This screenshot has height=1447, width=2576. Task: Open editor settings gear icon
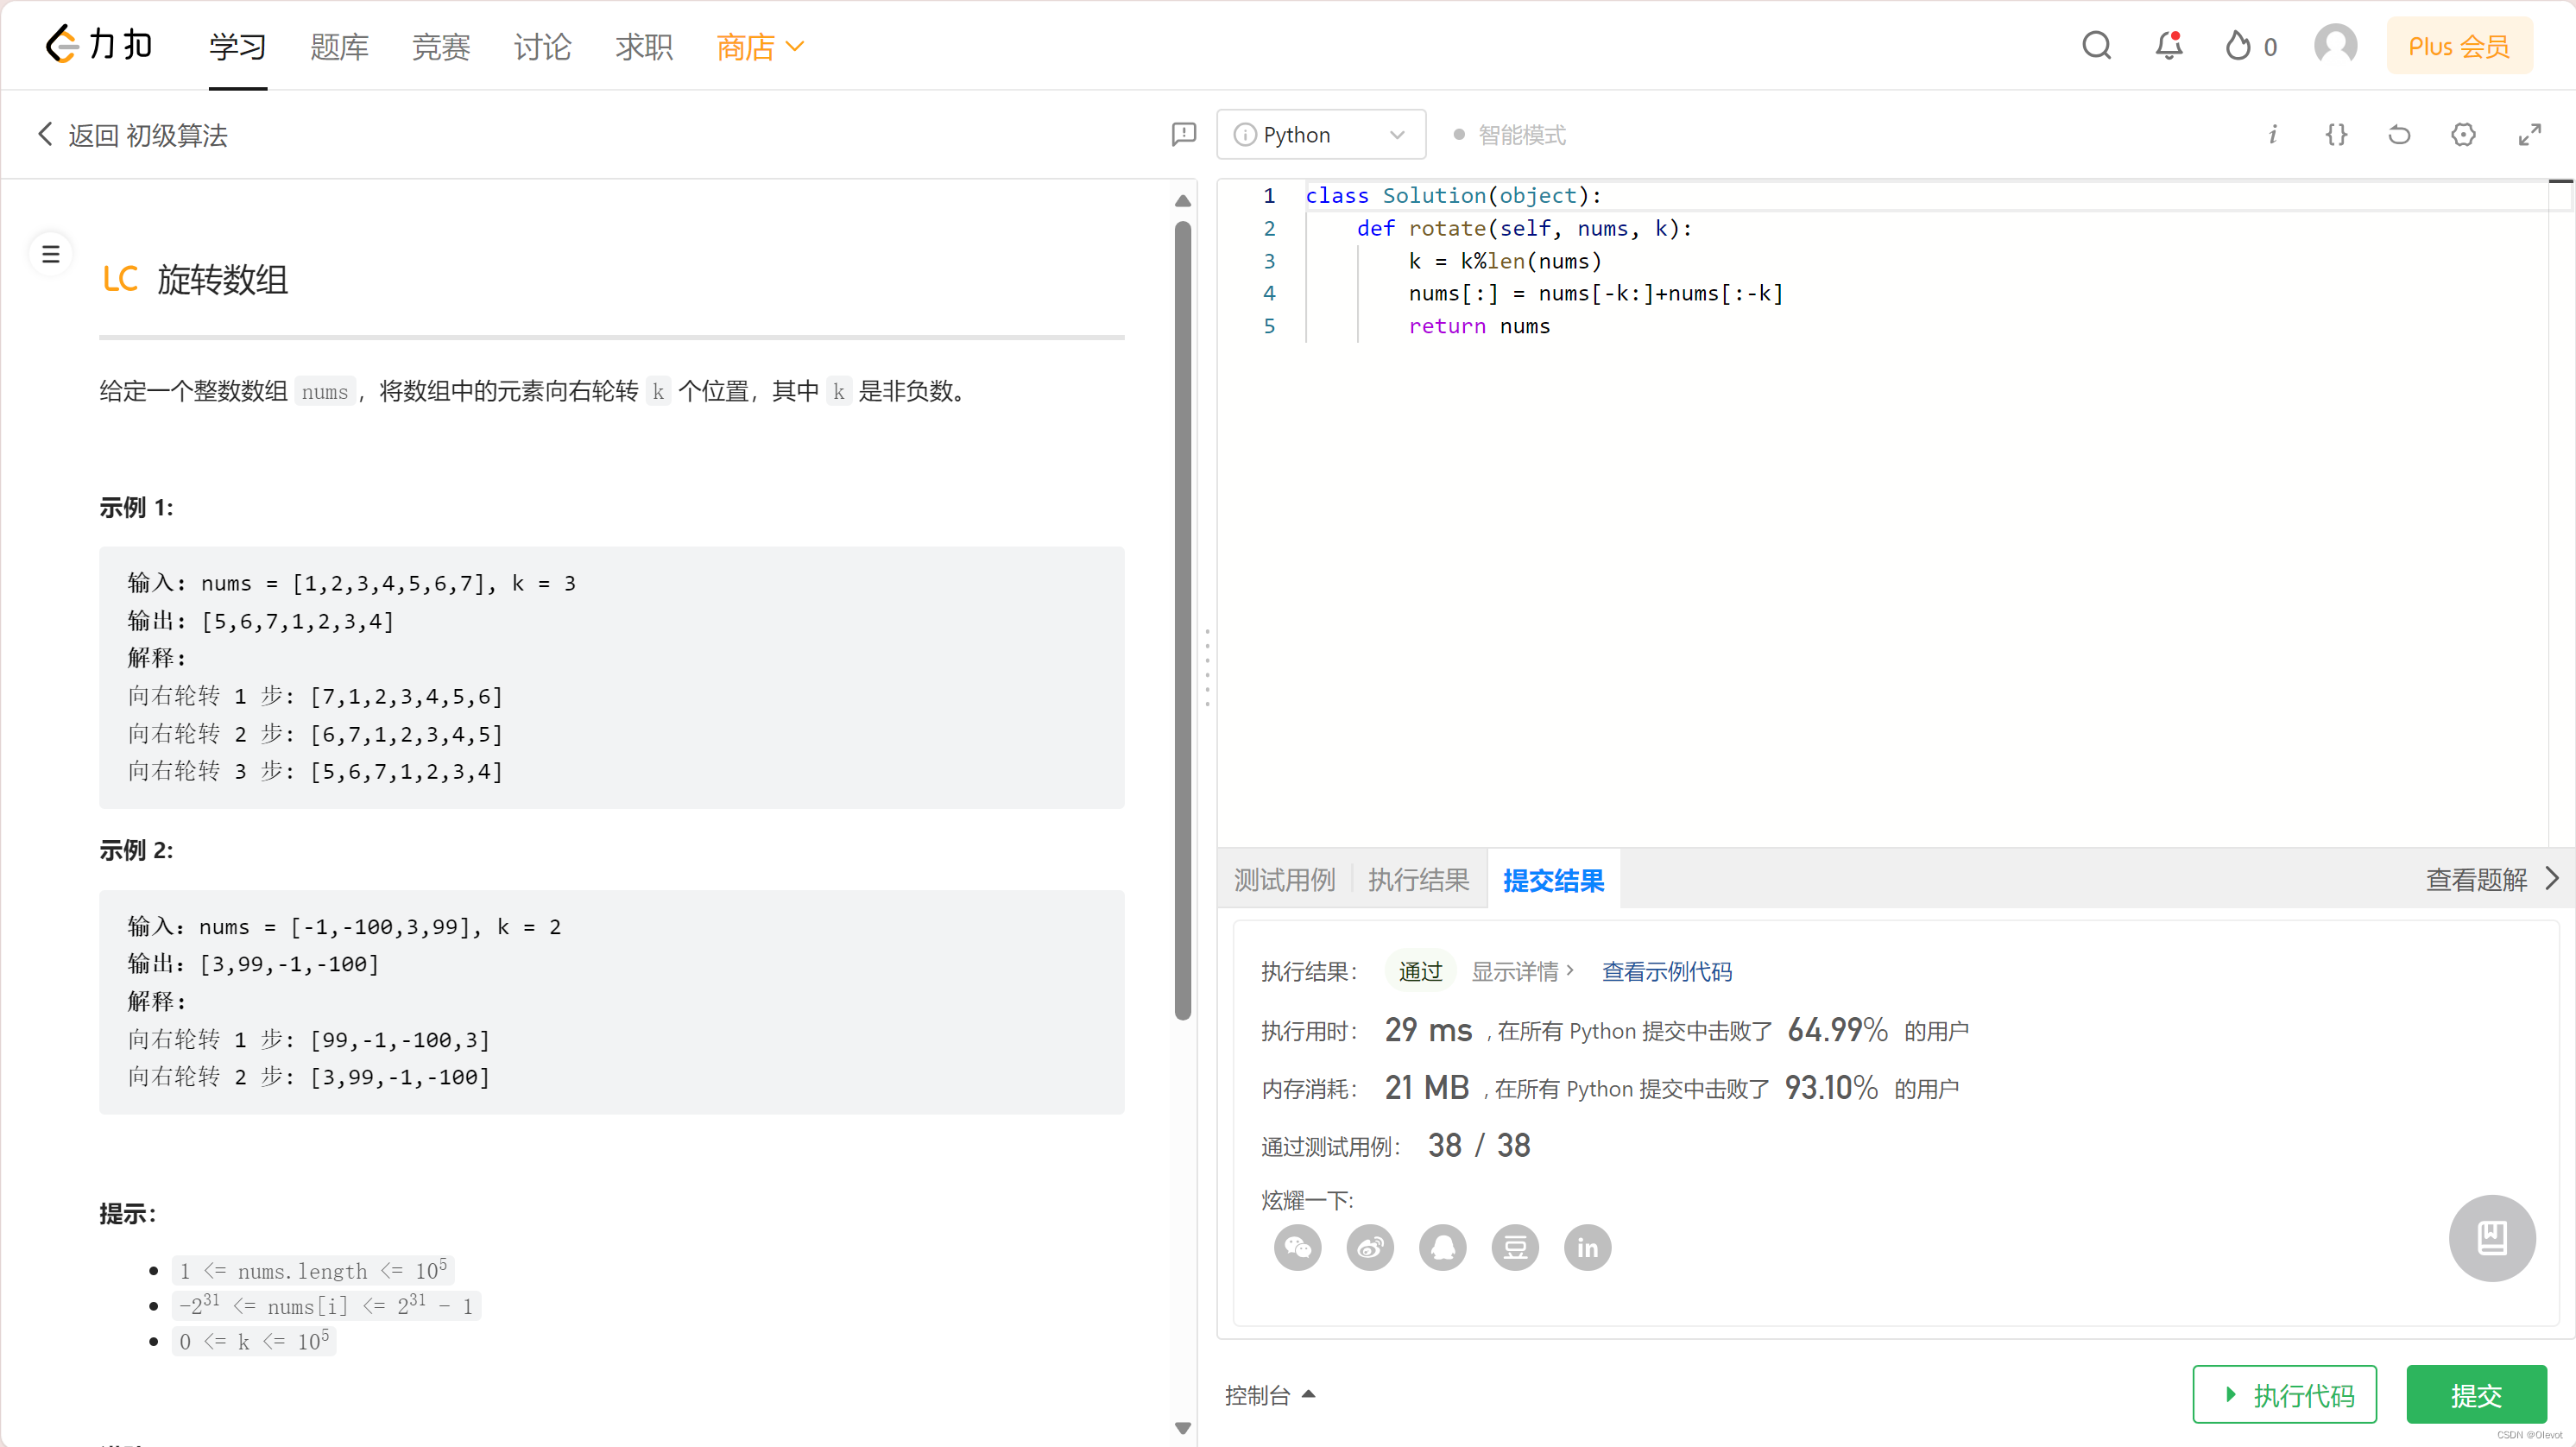(2463, 134)
